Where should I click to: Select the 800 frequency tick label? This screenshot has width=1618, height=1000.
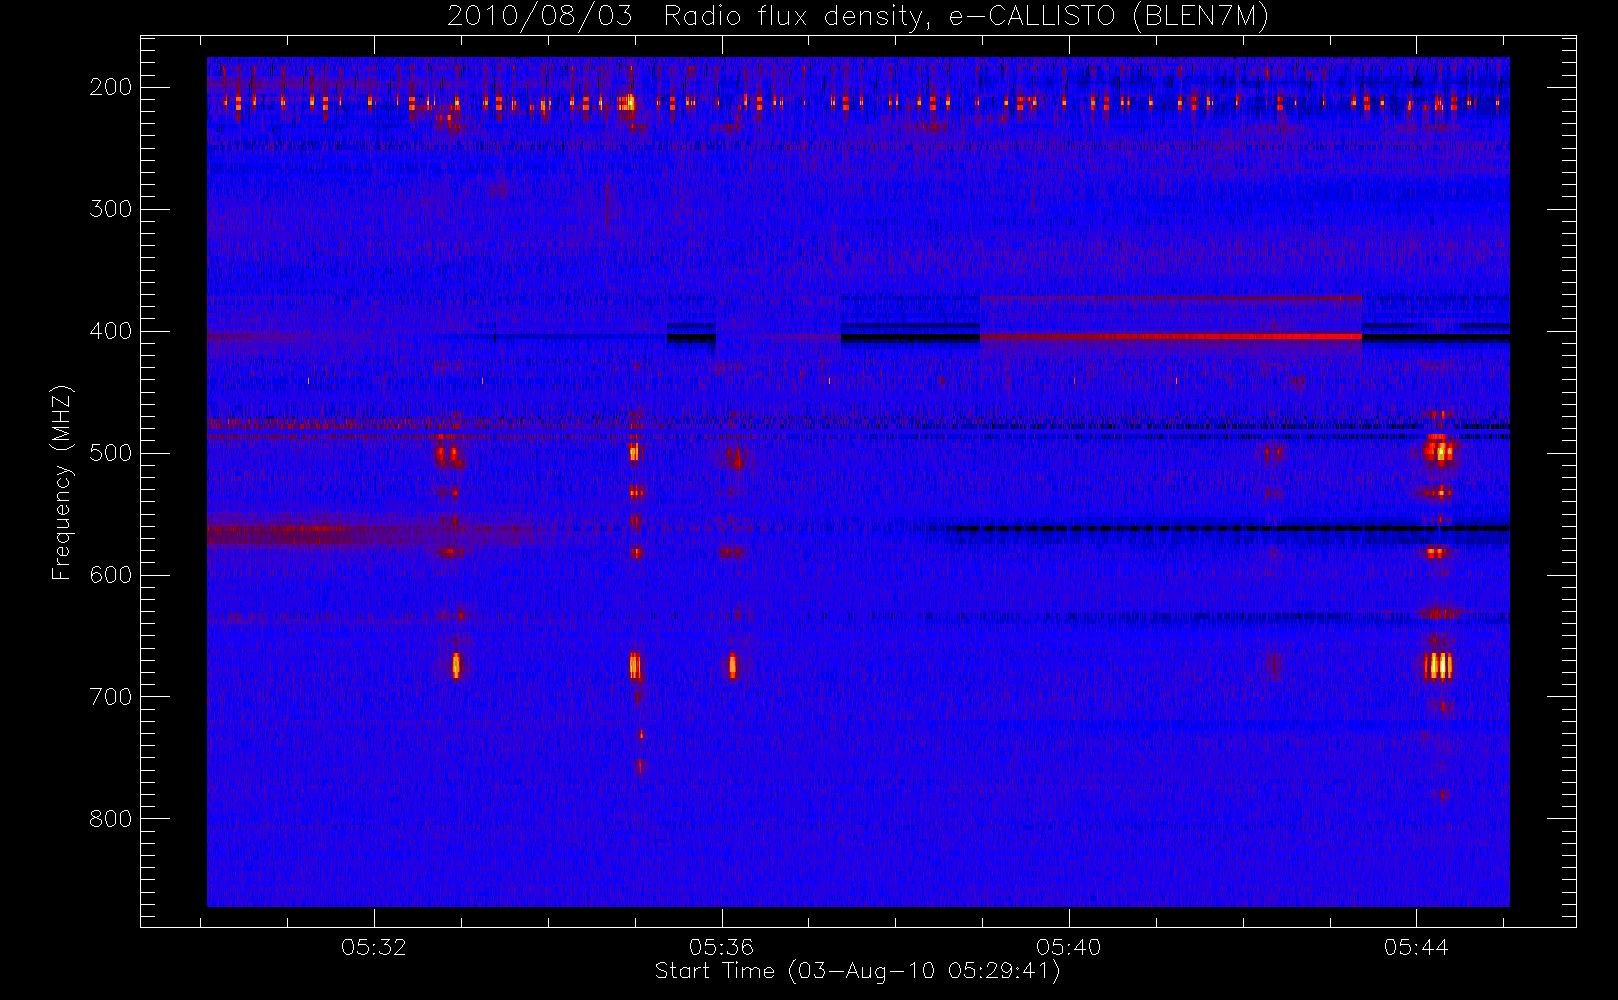tap(110, 819)
